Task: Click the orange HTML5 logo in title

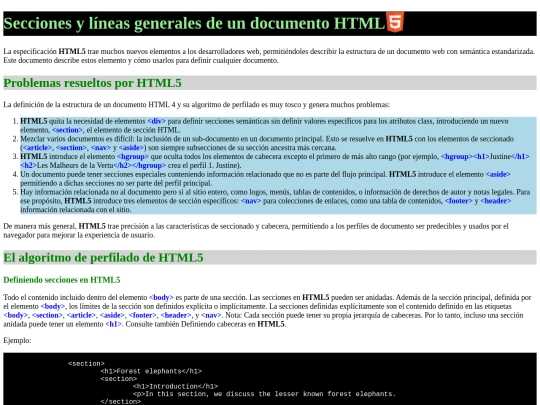Action: (395, 22)
